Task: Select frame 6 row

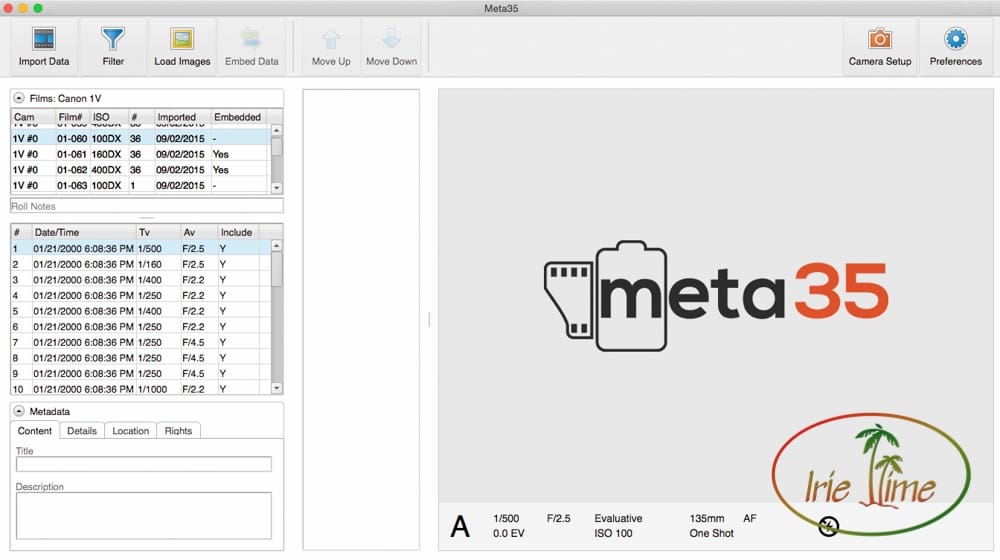Action: 140,327
